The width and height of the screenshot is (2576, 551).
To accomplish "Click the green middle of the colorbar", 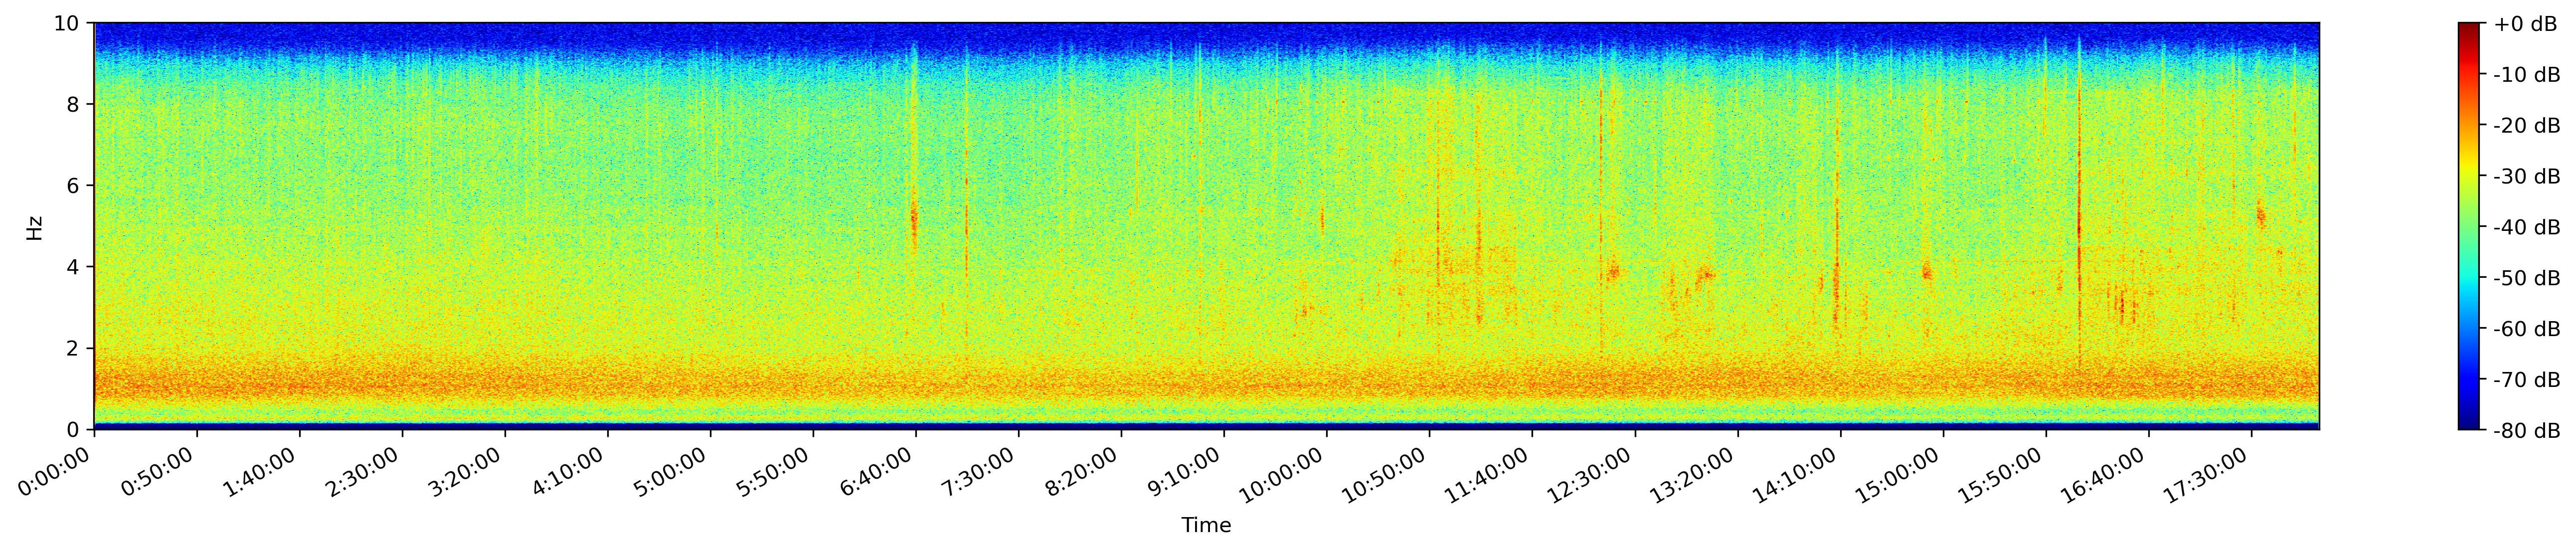I will coord(2468,226).
